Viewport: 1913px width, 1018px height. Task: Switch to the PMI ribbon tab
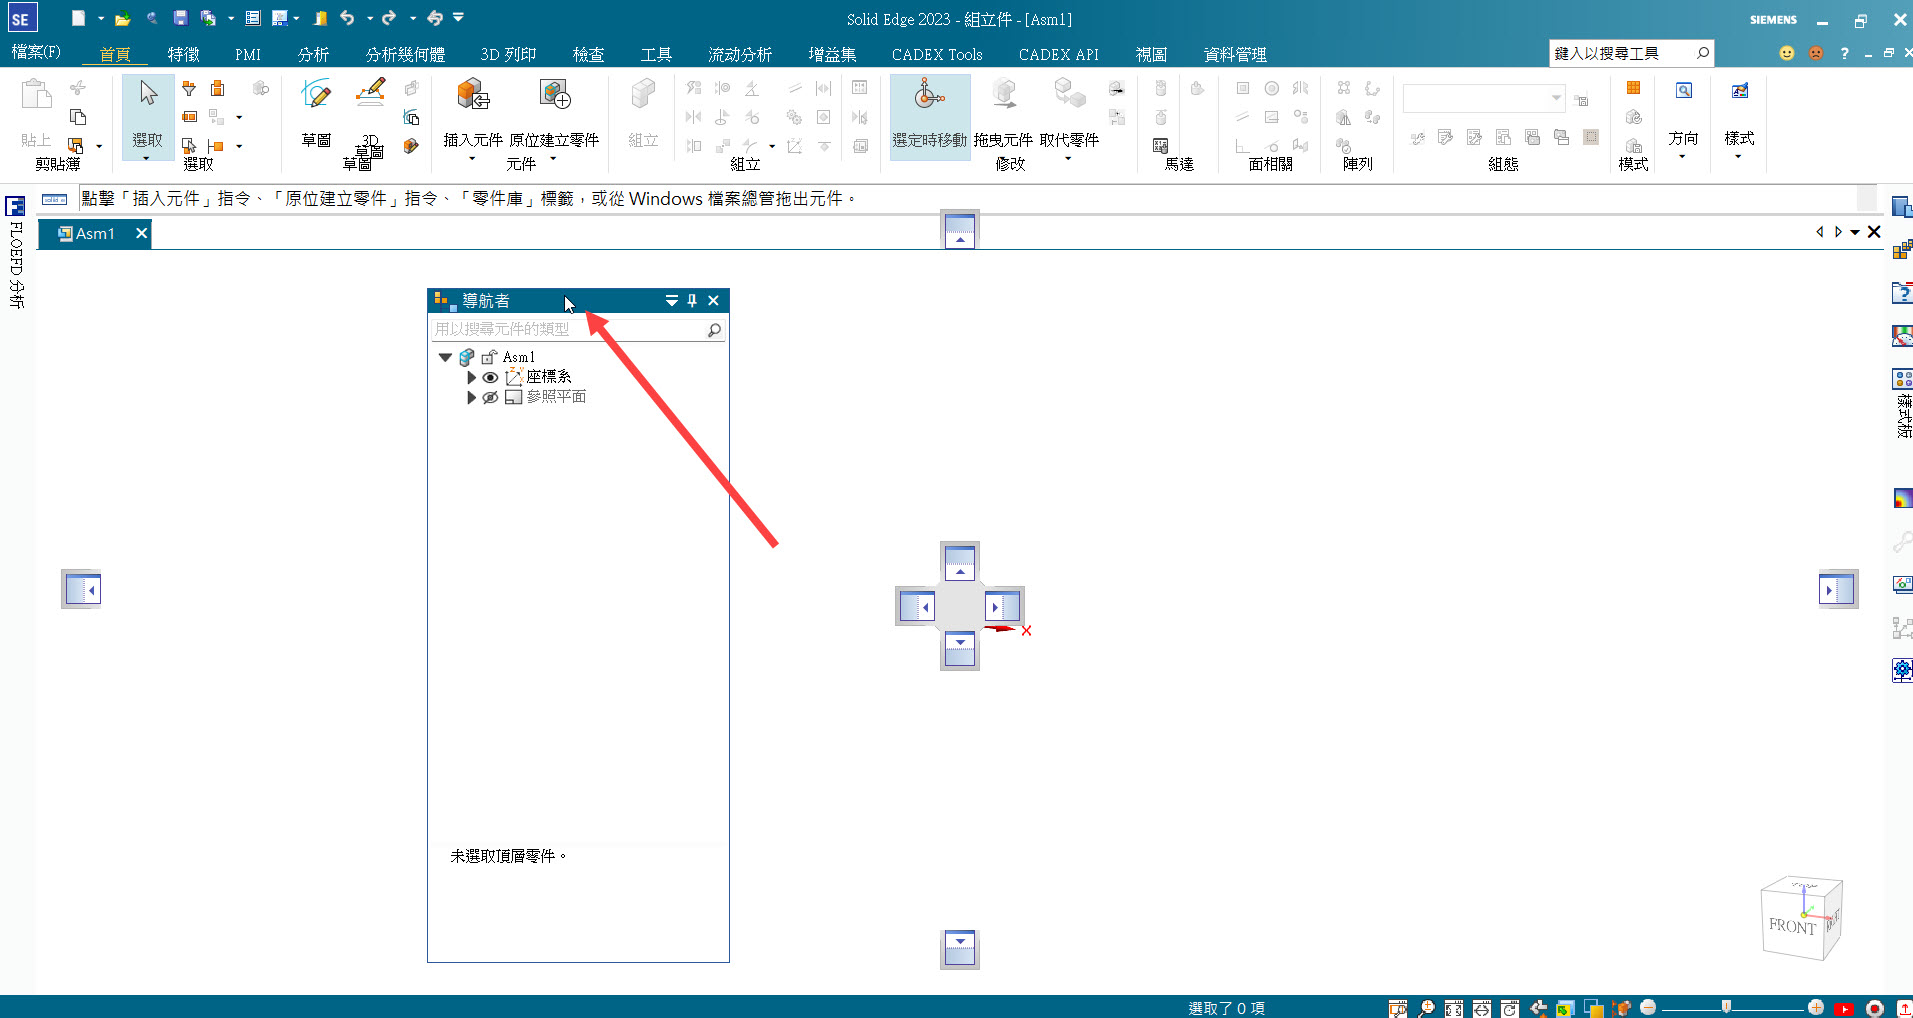pyautogui.click(x=248, y=54)
